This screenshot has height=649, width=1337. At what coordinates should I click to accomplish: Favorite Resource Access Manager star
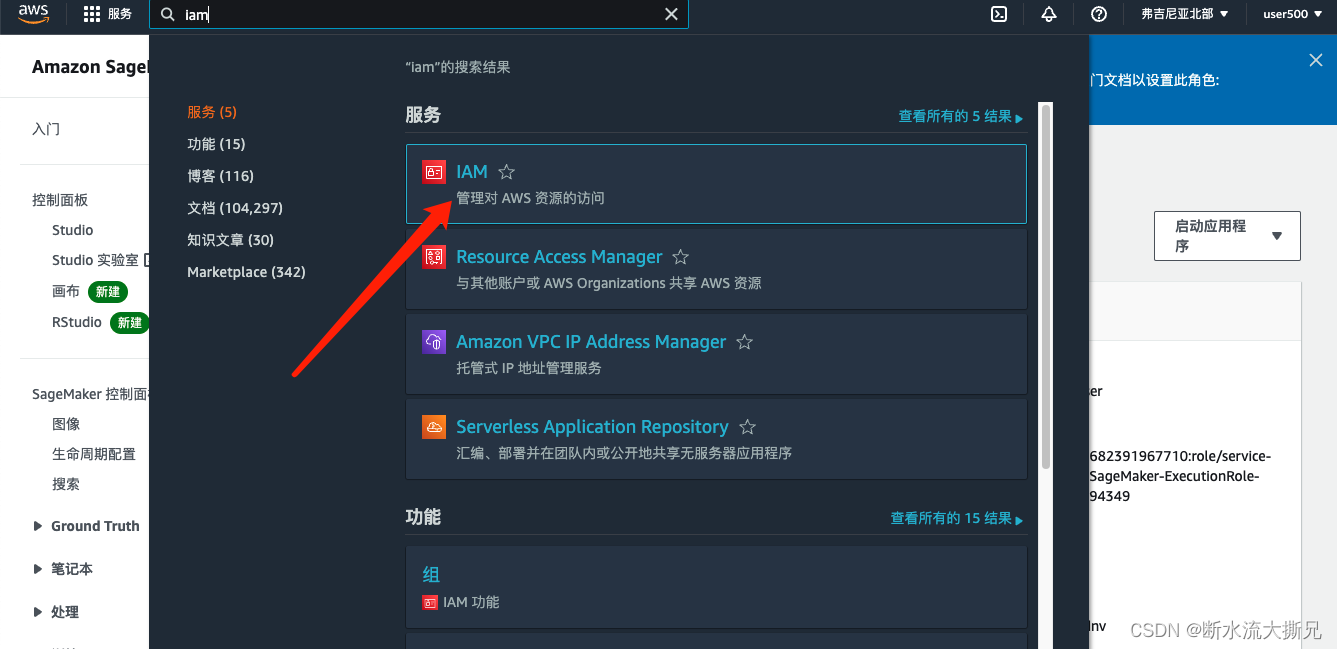click(681, 257)
